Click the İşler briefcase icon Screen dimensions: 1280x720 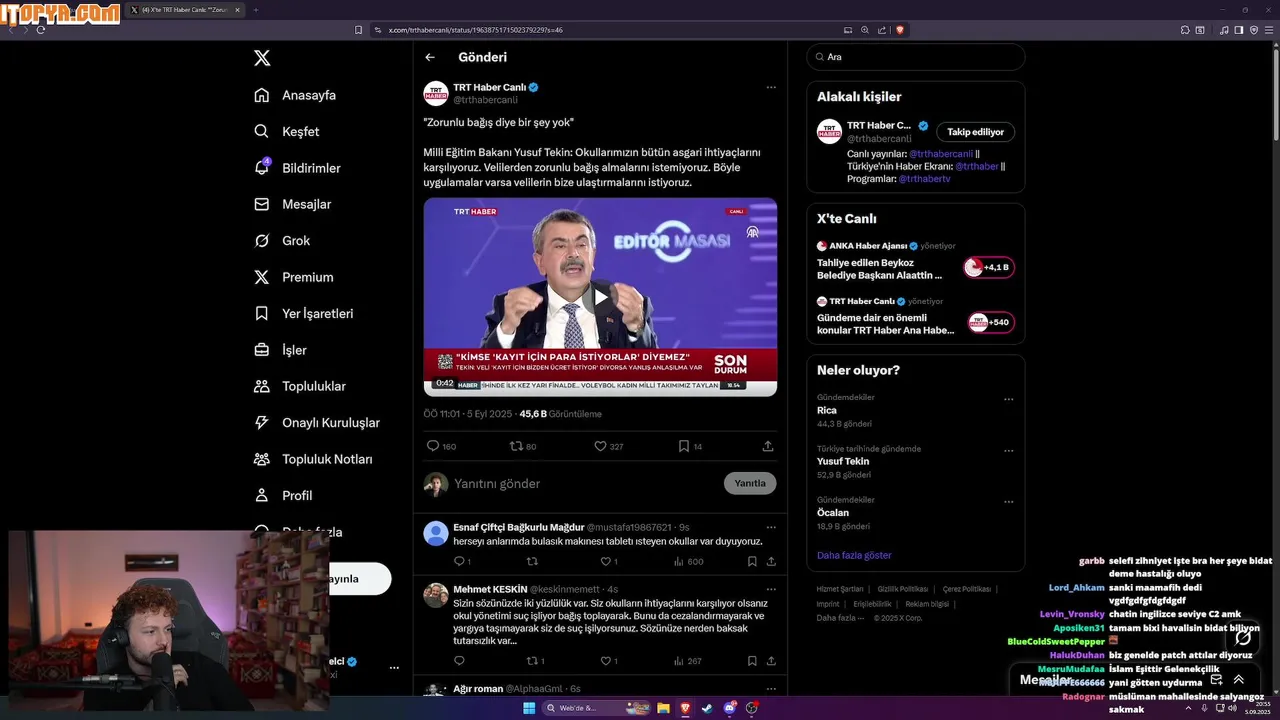point(262,350)
